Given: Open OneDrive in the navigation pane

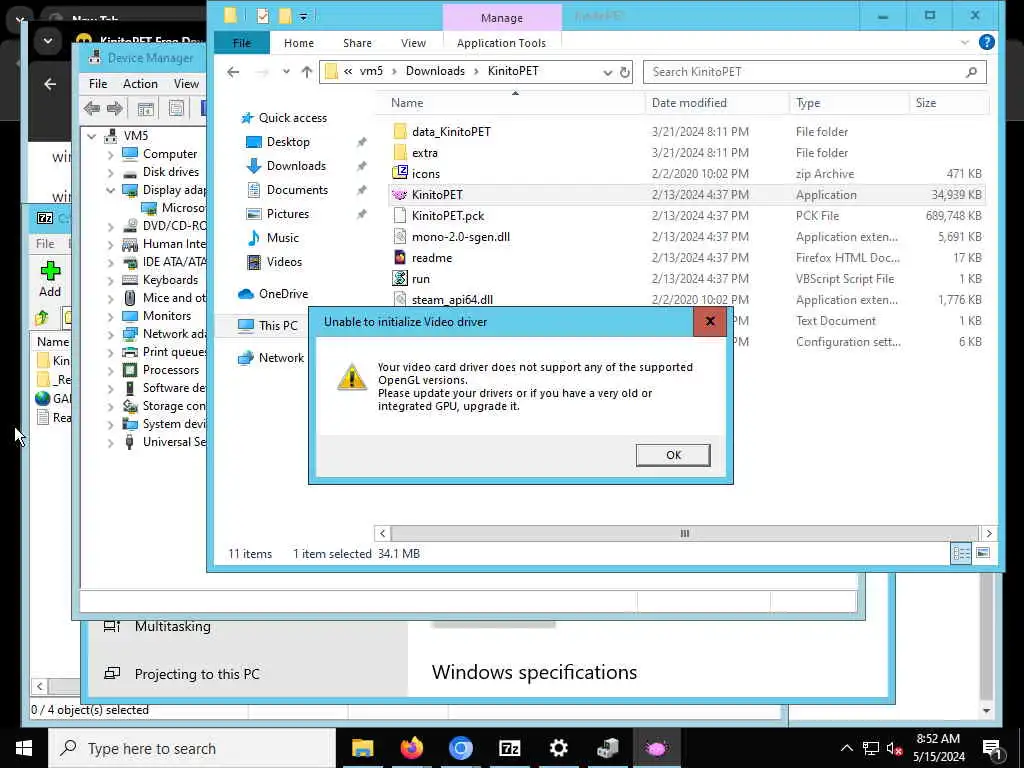Looking at the screenshot, I should coord(283,294).
